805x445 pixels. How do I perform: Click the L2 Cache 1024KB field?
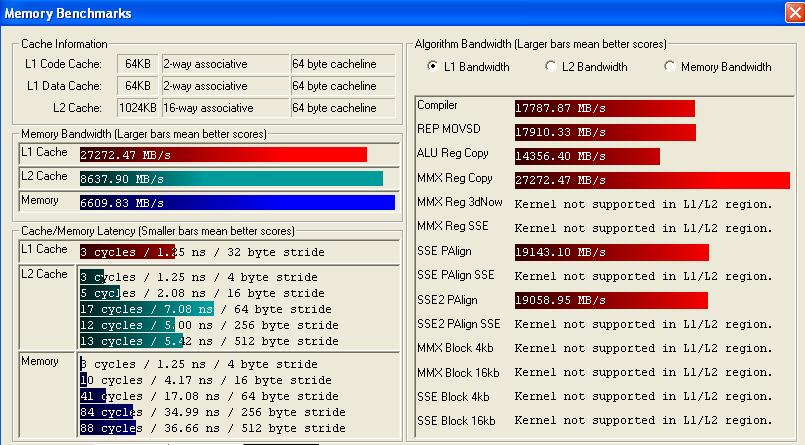point(138,108)
